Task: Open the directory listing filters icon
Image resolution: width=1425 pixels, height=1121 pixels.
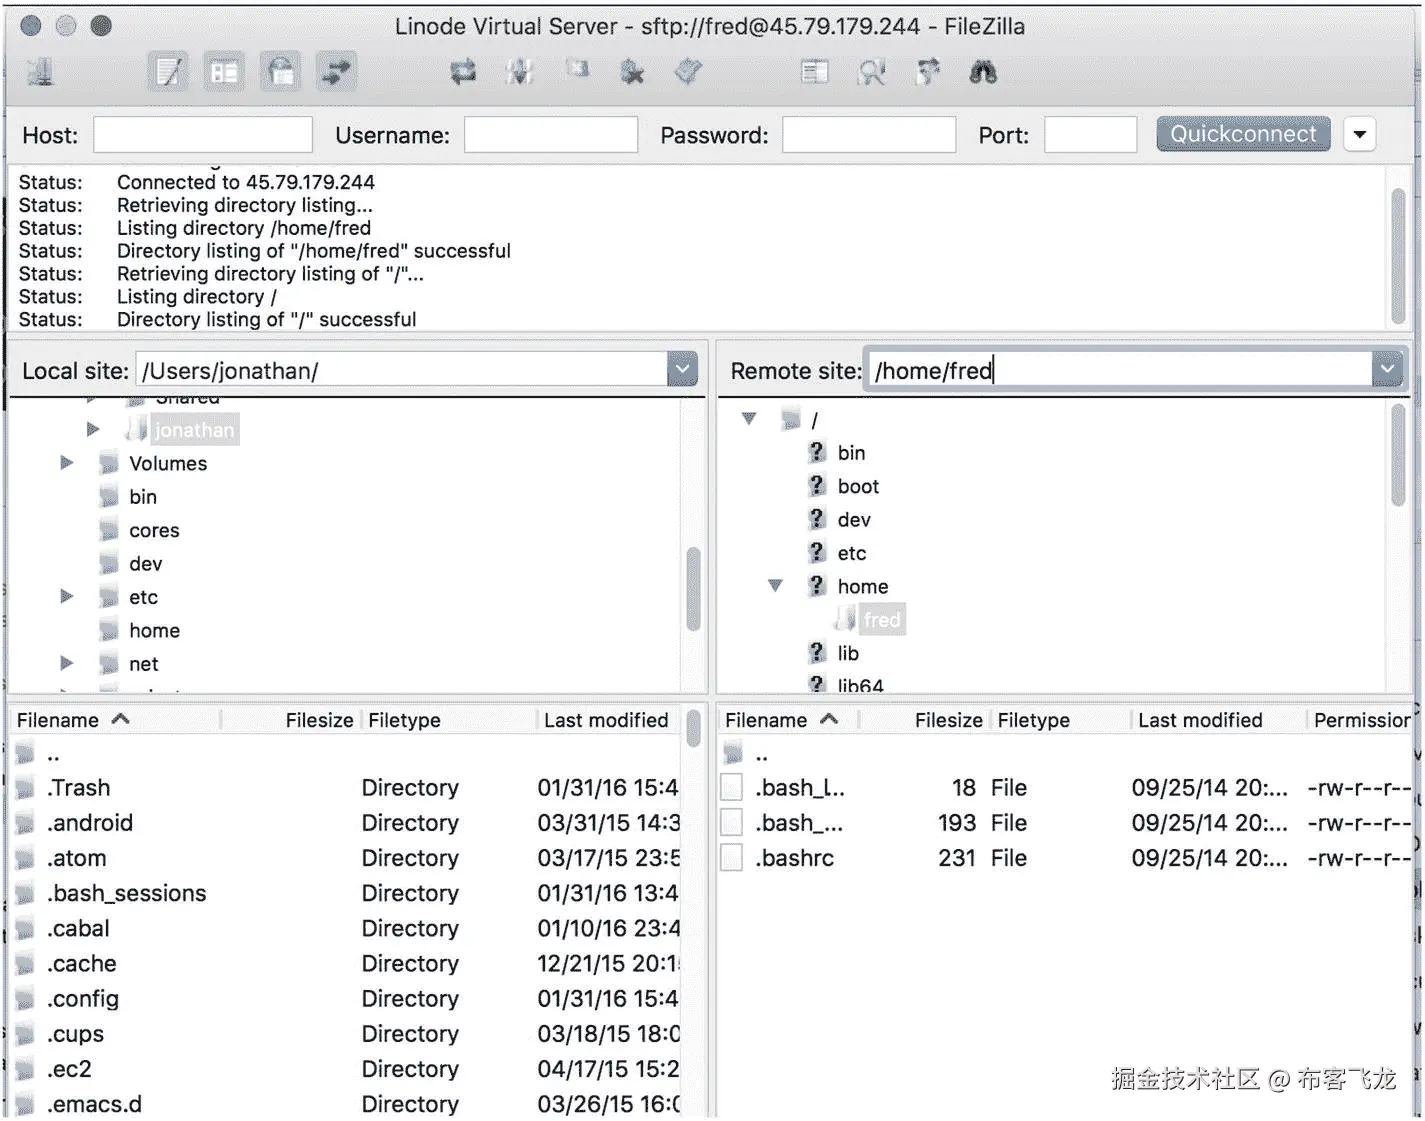Action: click(815, 72)
